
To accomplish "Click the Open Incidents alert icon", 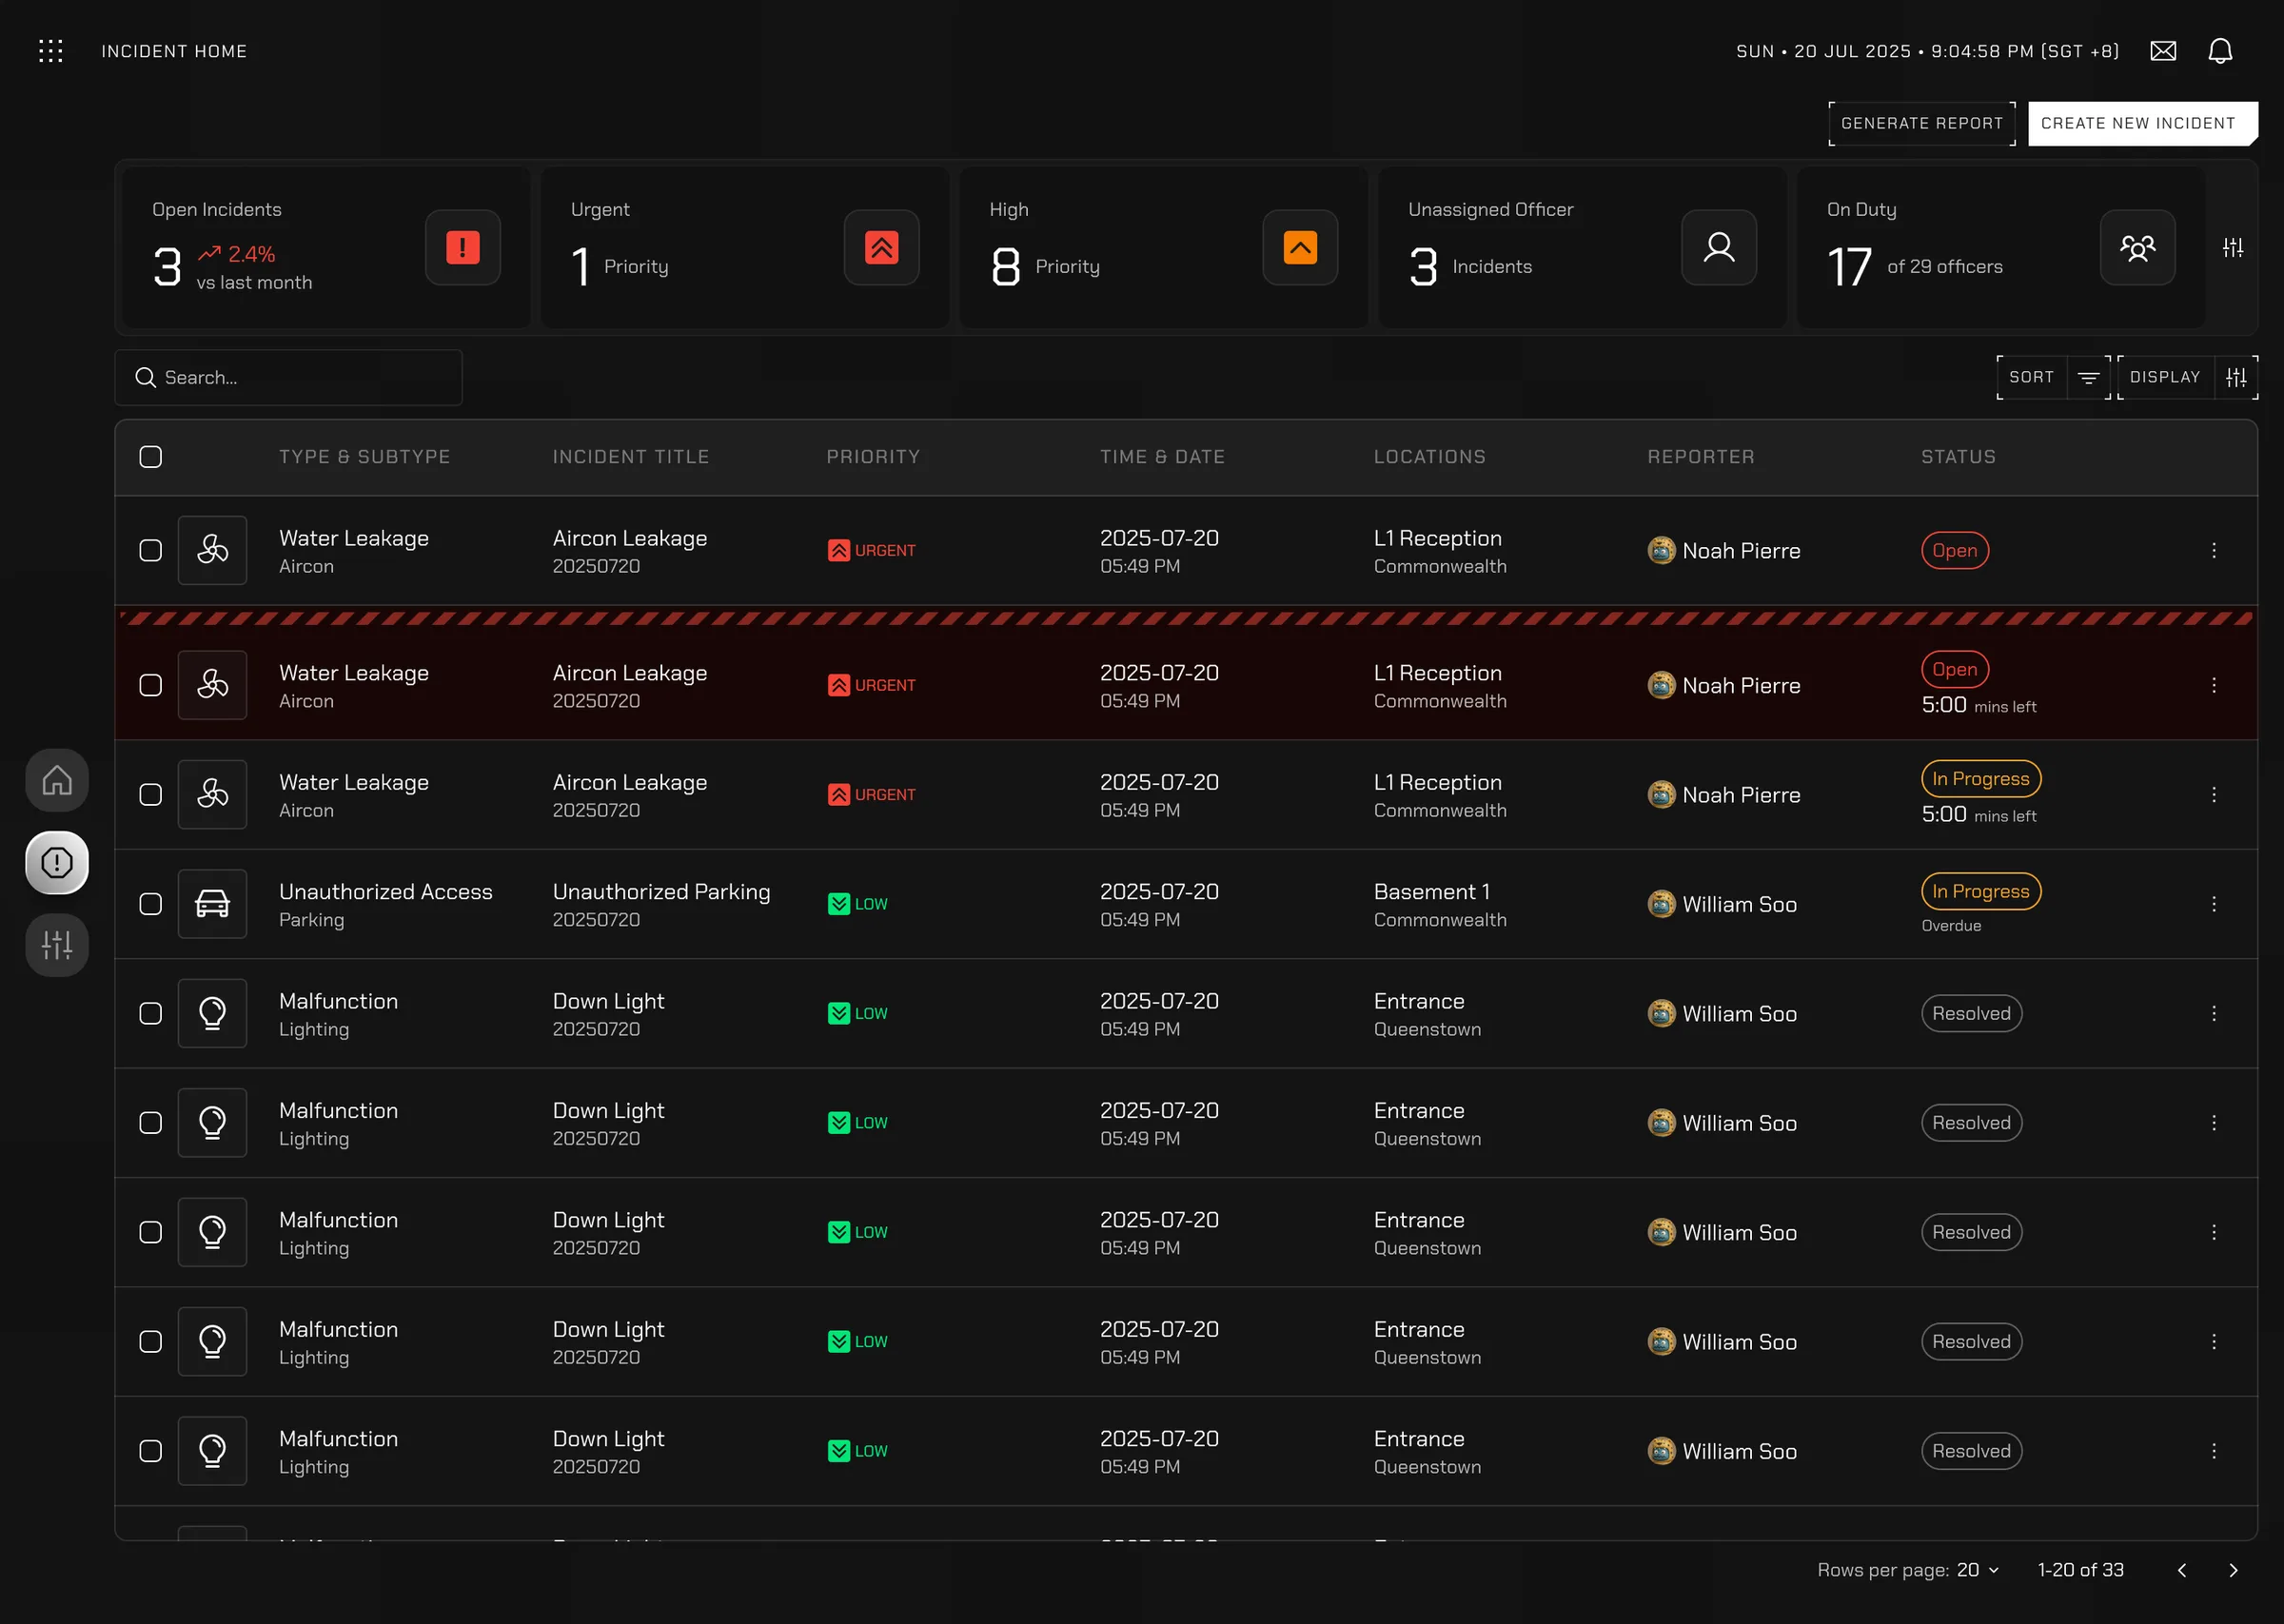I will pos(462,247).
